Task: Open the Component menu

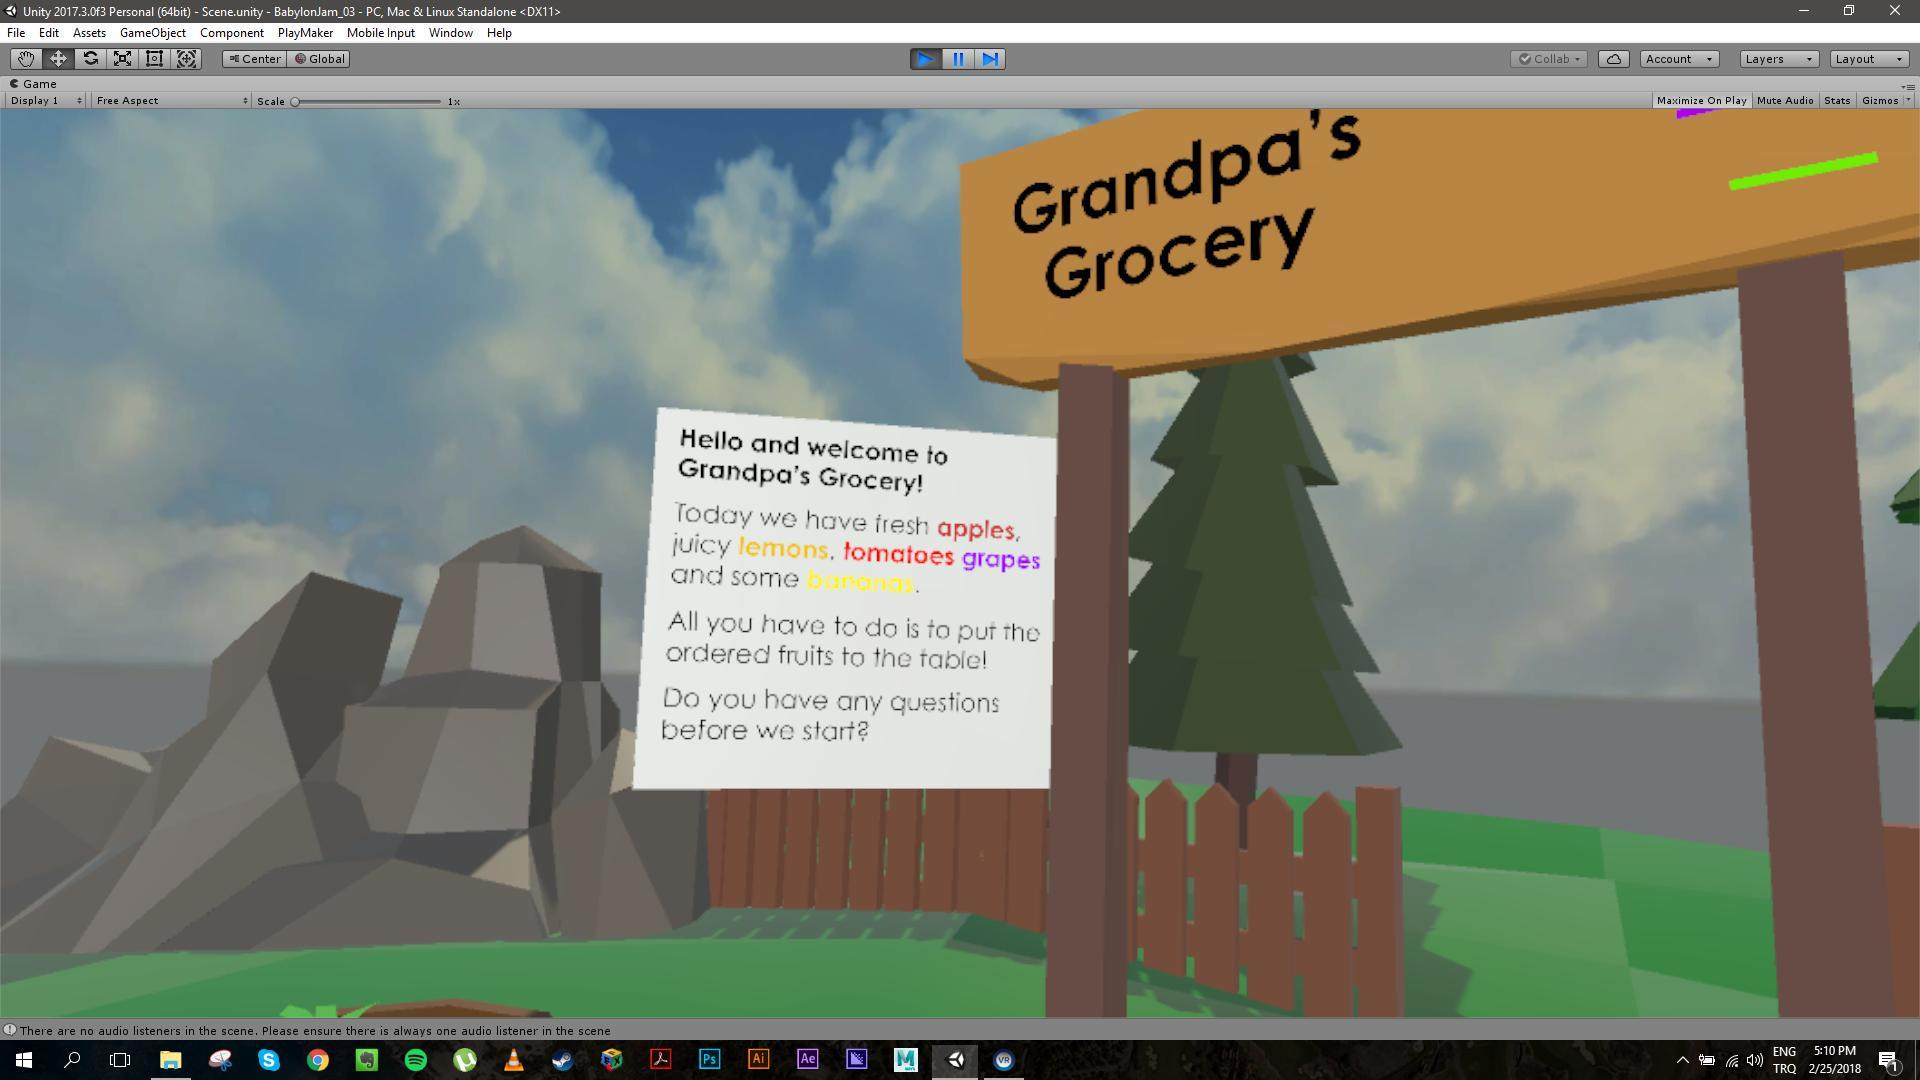Action: pos(231,33)
